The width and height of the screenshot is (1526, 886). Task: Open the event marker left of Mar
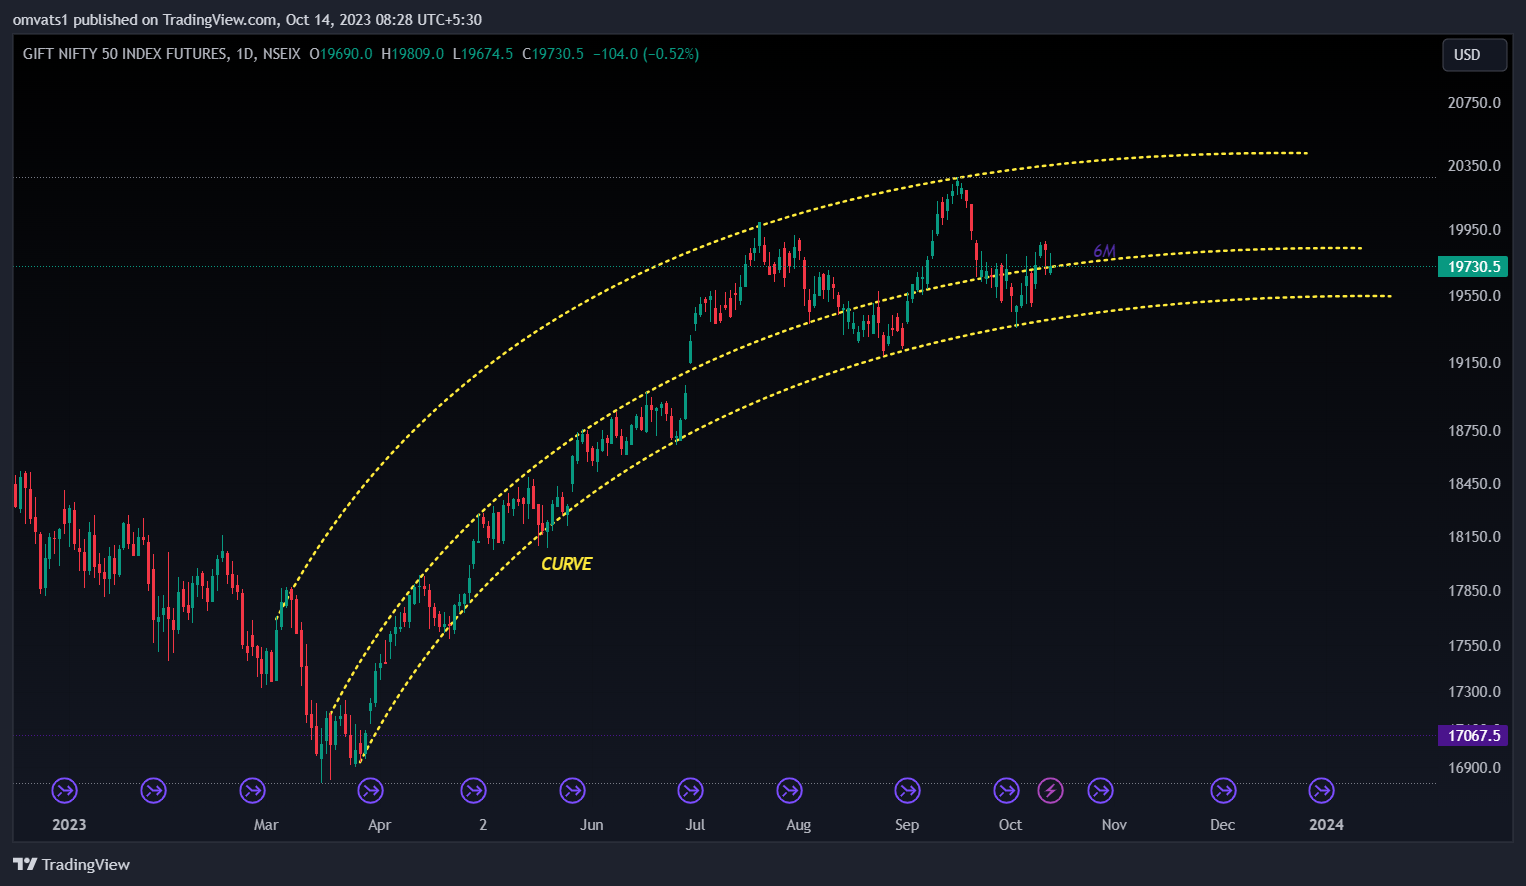click(253, 791)
